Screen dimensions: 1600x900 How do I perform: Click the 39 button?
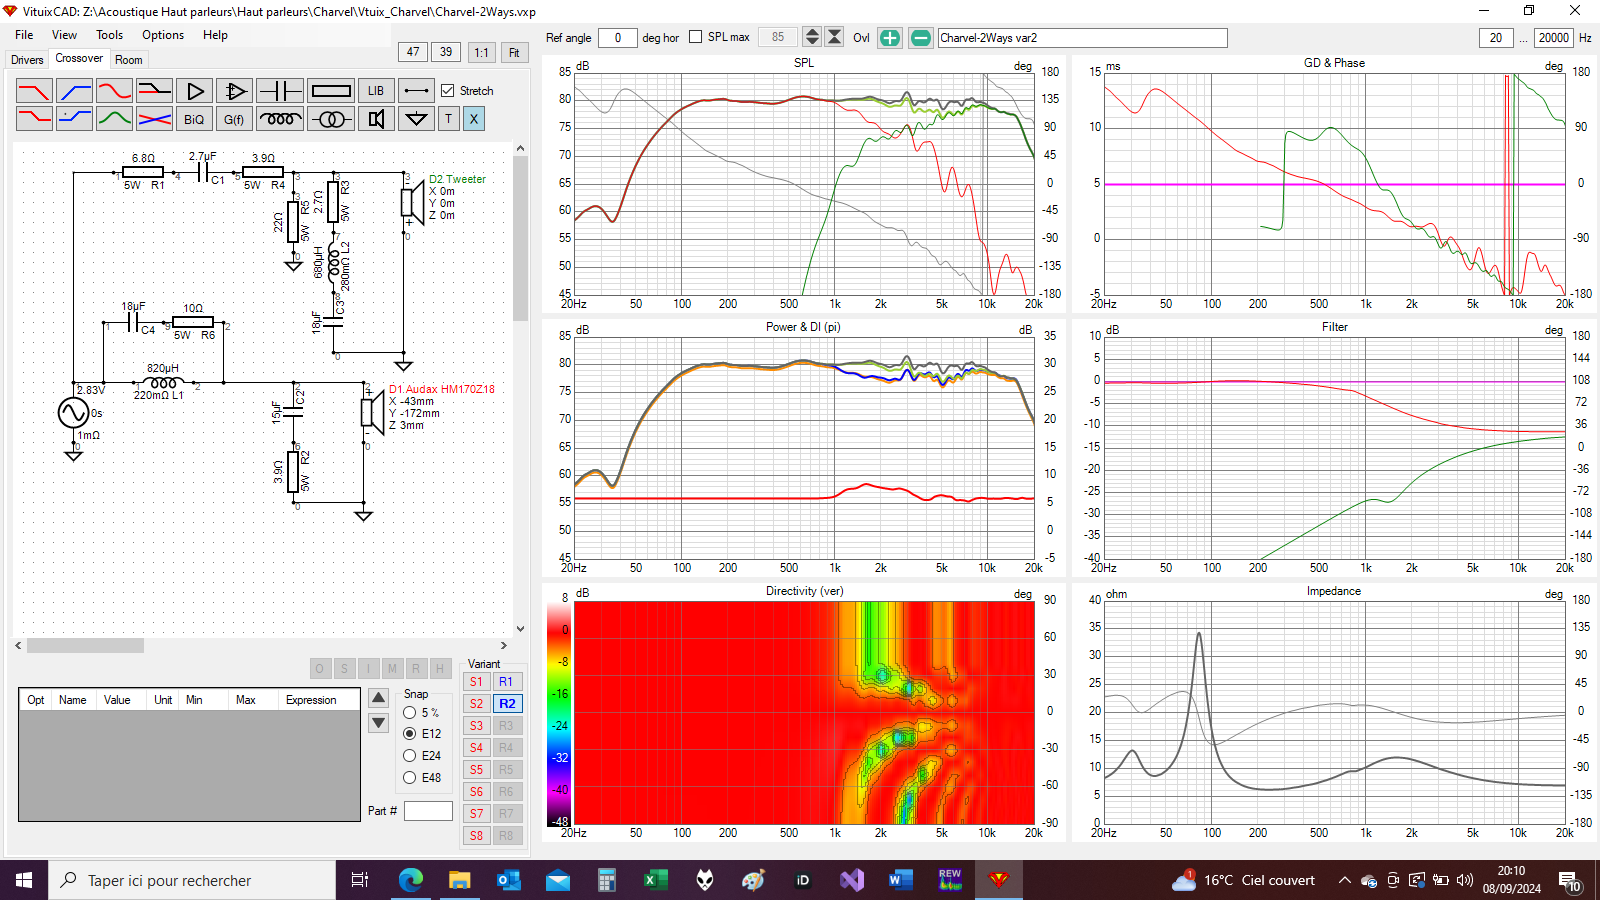(446, 52)
